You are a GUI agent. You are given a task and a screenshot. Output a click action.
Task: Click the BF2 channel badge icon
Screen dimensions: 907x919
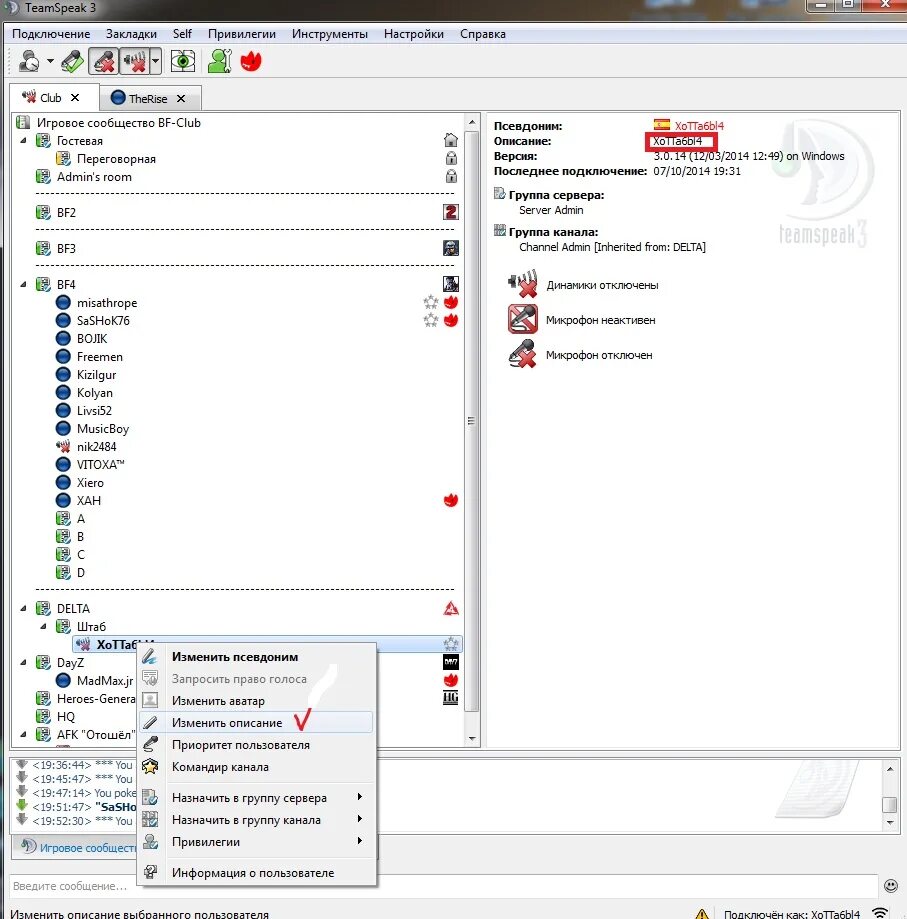(x=451, y=212)
